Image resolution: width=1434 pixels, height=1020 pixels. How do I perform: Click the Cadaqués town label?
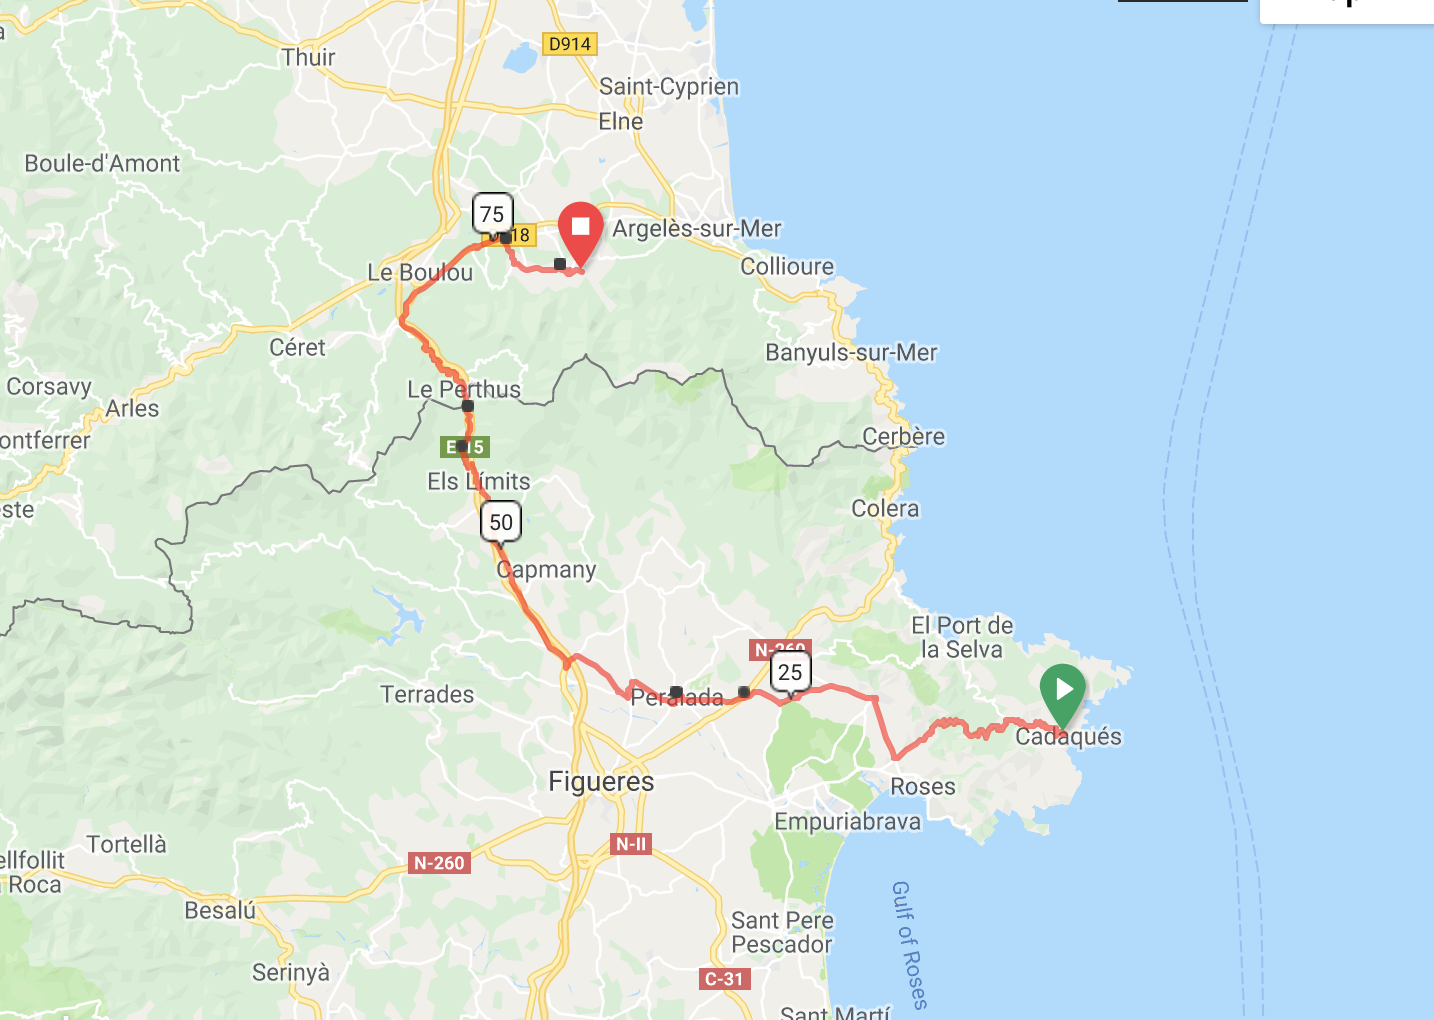tap(1068, 737)
